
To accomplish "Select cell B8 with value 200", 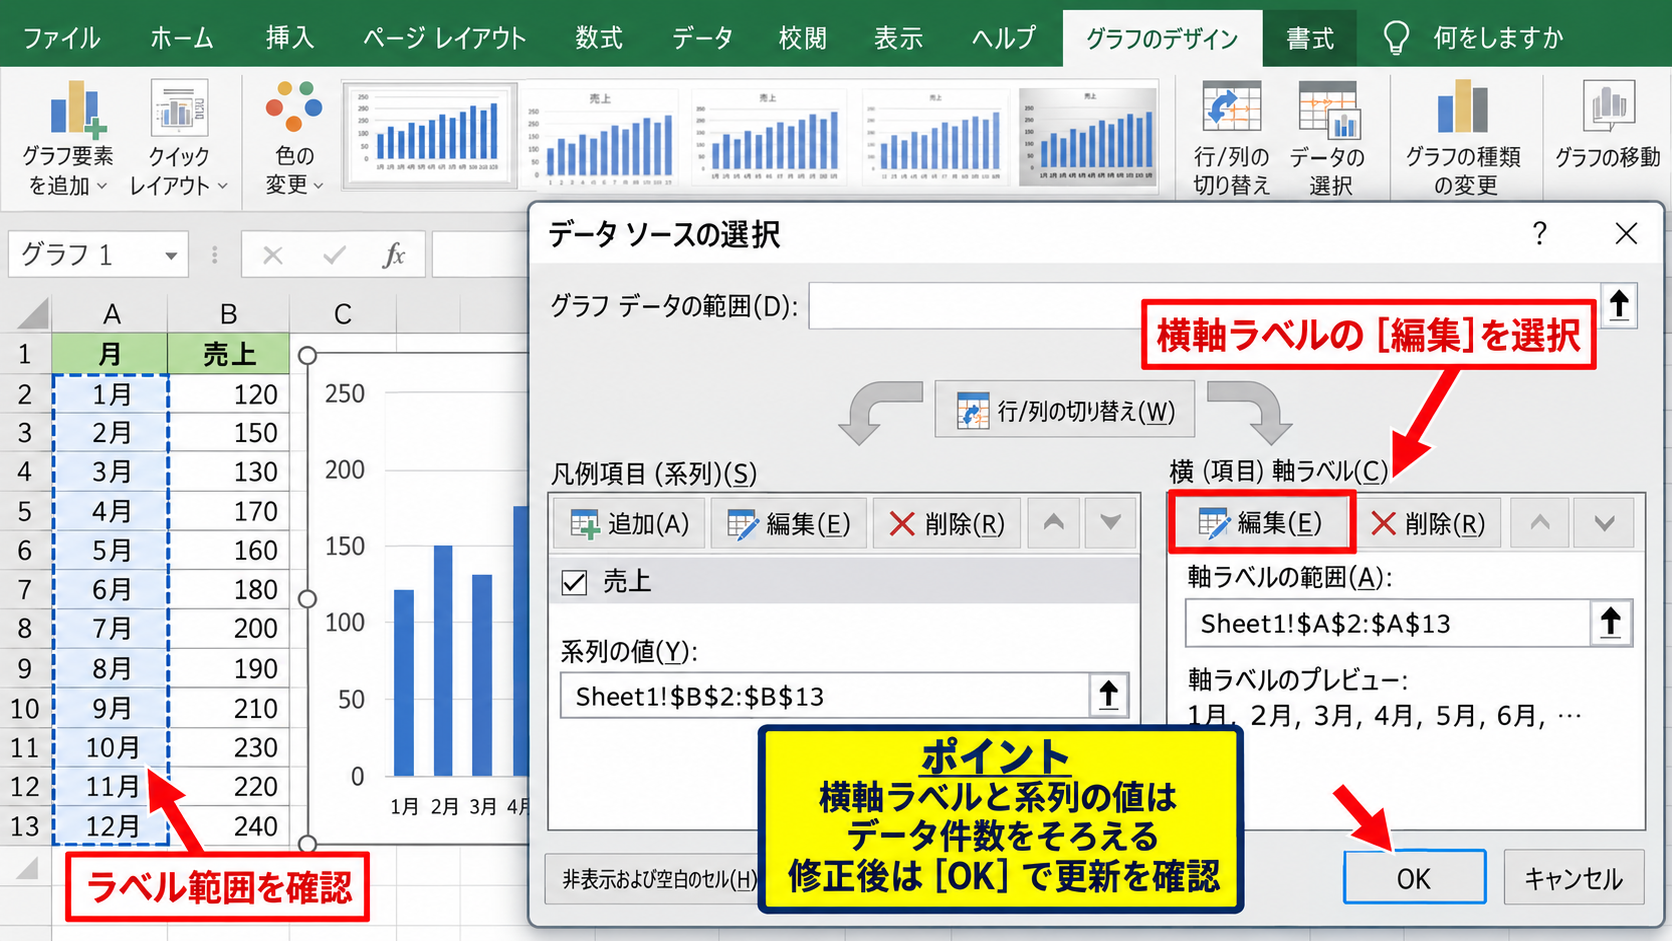I will (229, 628).
